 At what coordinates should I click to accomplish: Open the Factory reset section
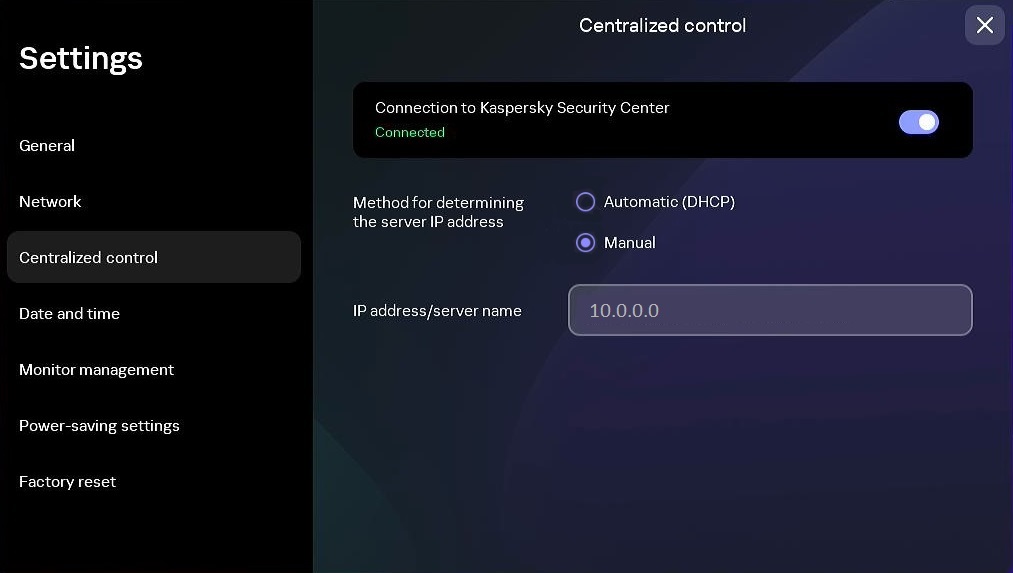67,482
